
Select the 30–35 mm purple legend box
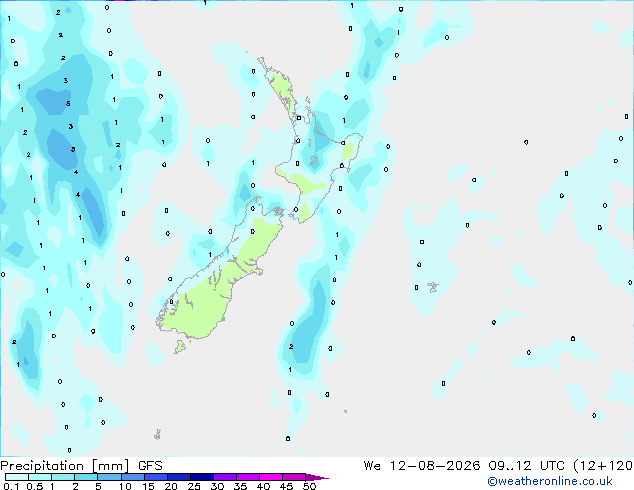coord(224,477)
